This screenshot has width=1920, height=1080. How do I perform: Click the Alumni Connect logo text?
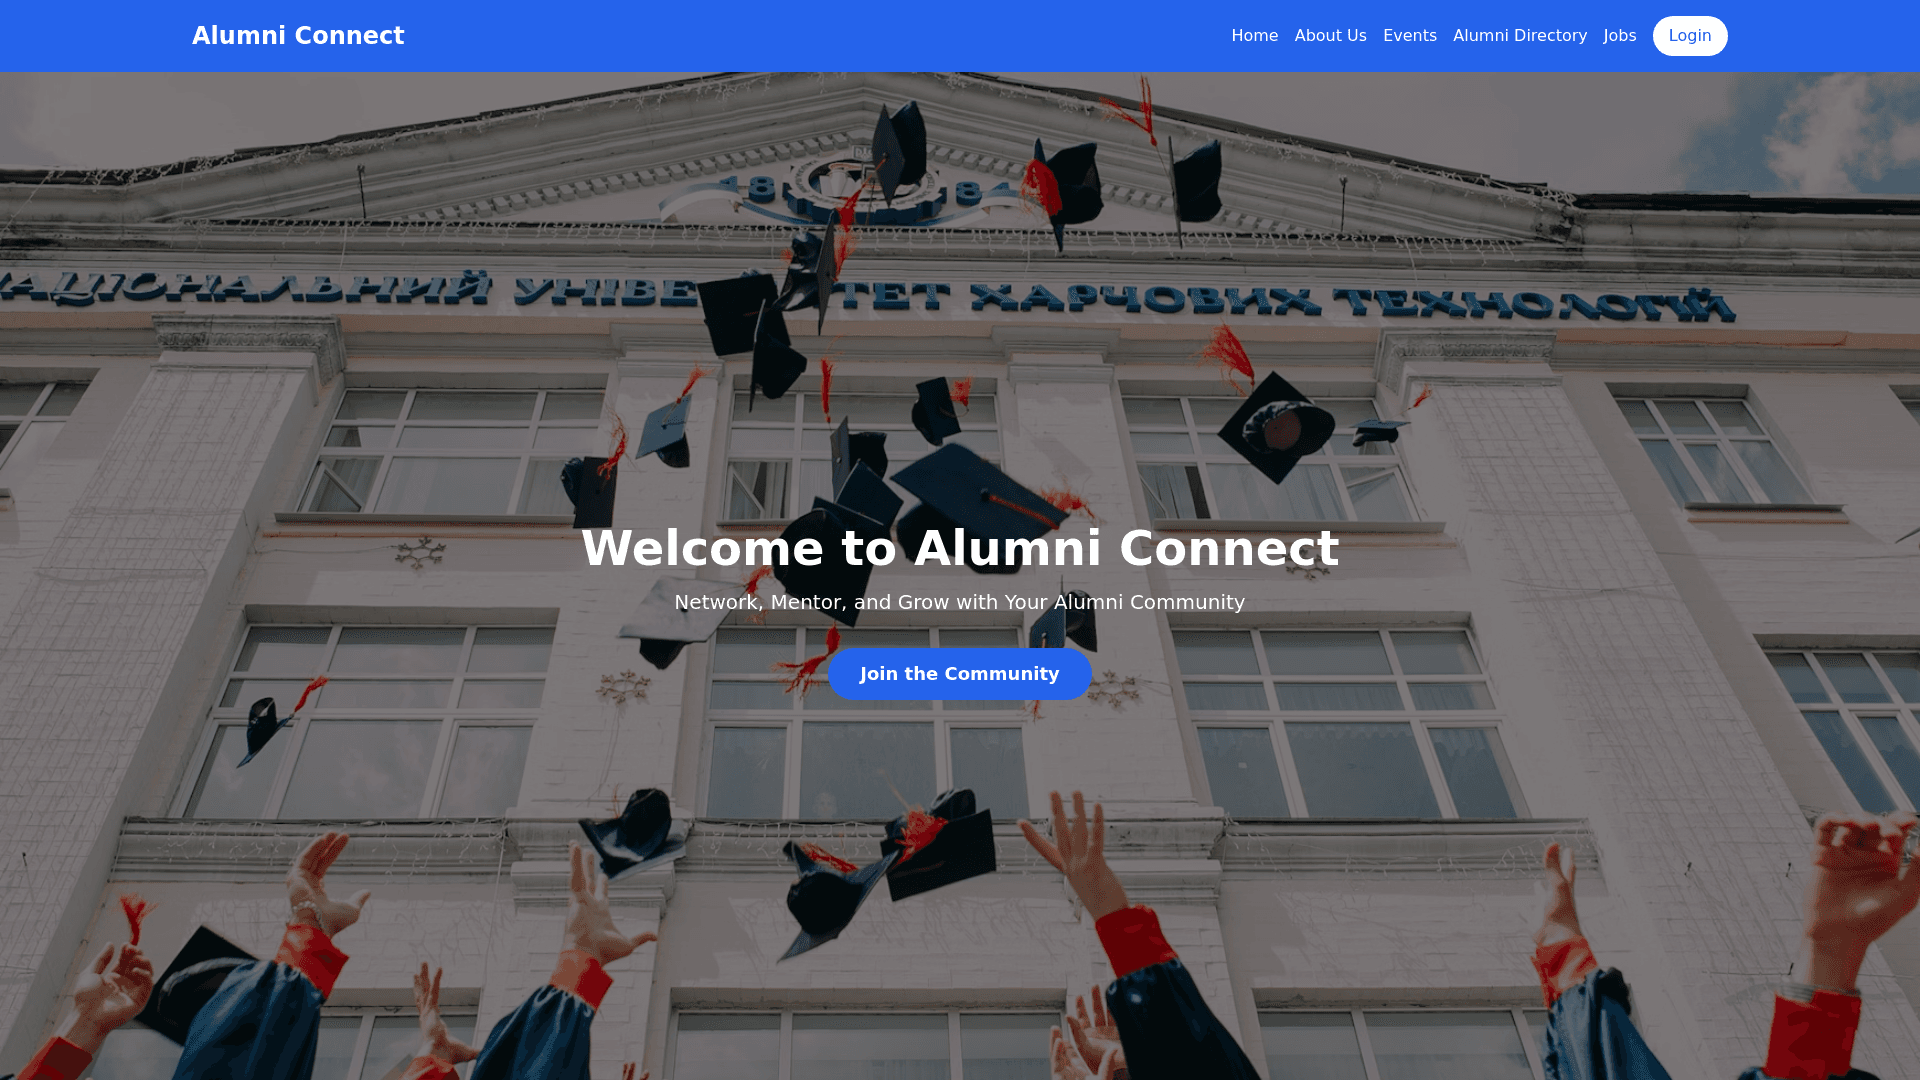pos(298,36)
